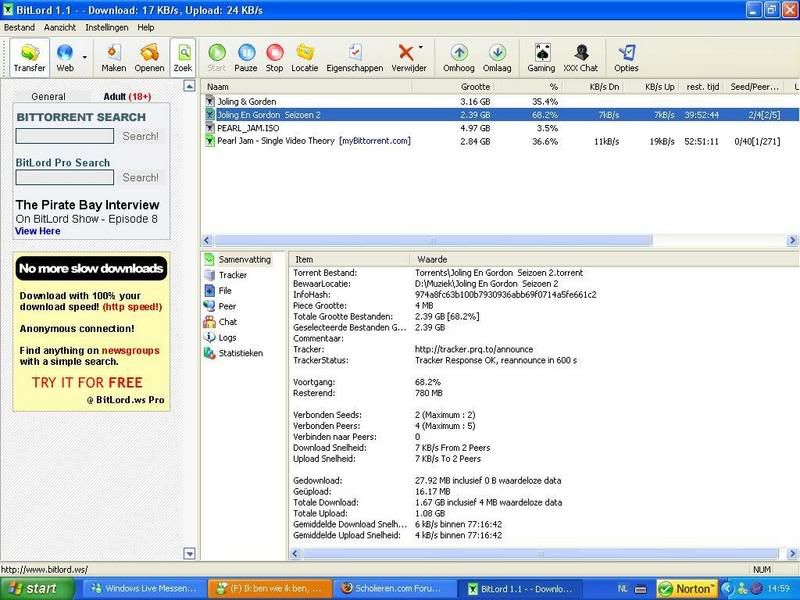Open Eigenschappen properties of torrent
Image resolution: width=800 pixels, height=600 pixels.
pos(355,58)
